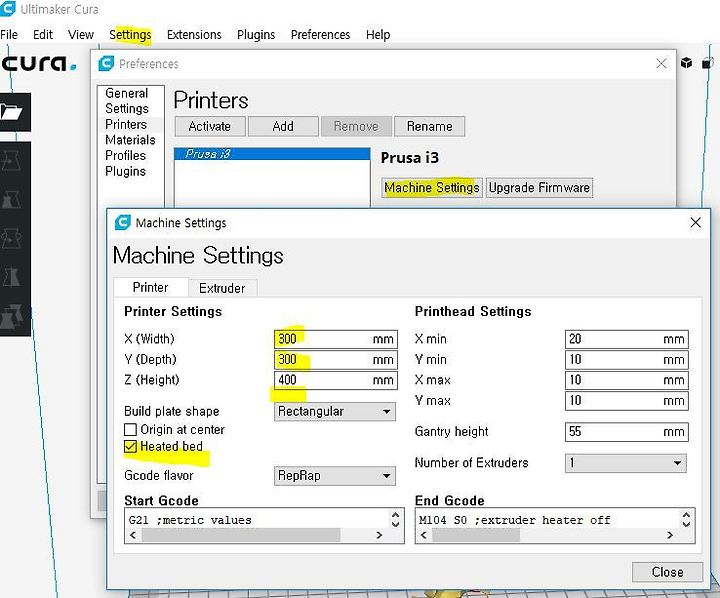Open the Gcode flavor RepRap dropdown
Screen dimensions: 720x598
click(335, 475)
